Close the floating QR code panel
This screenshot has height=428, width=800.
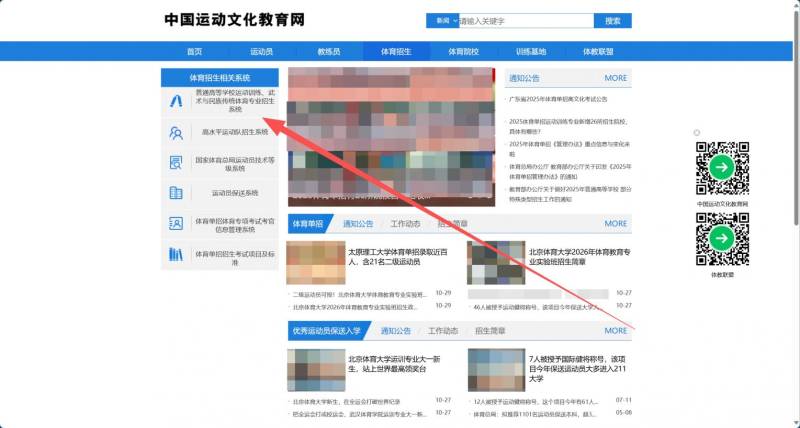click(695, 132)
